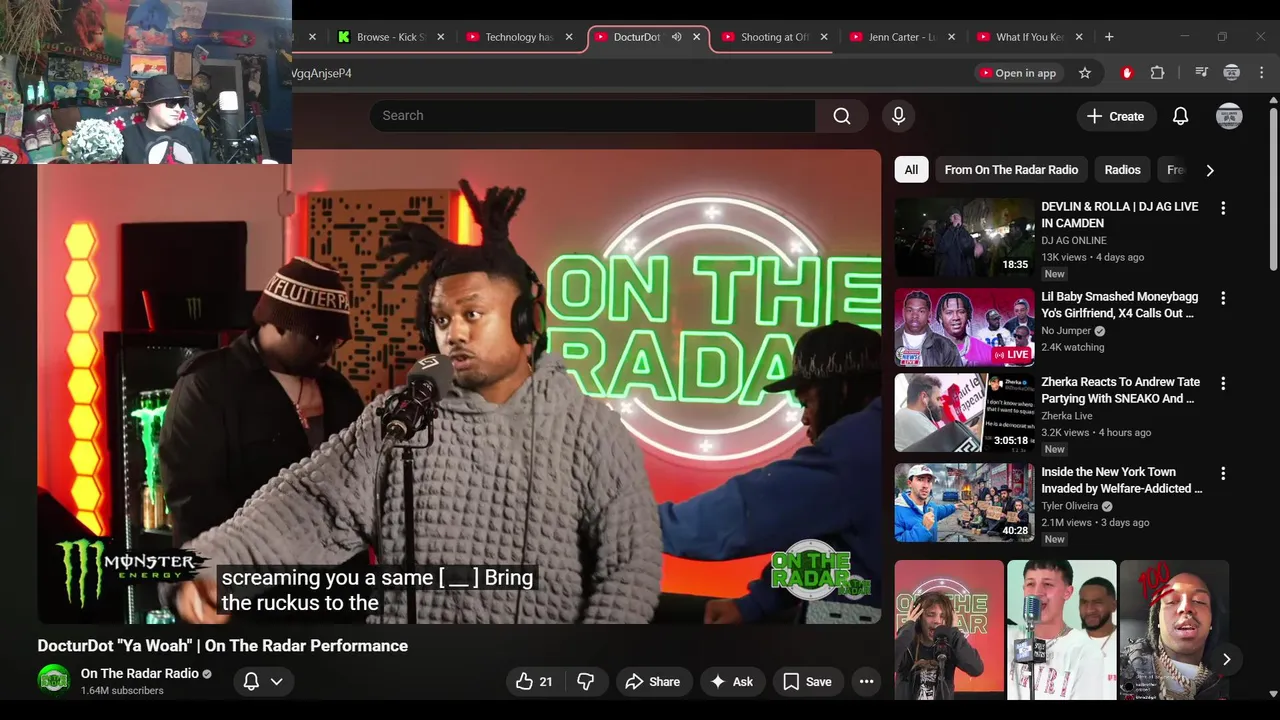This screenshot has width=1280, height=720.
Task: Open options for Inside the New York Town video
Action: click(x=1223, y=473)
